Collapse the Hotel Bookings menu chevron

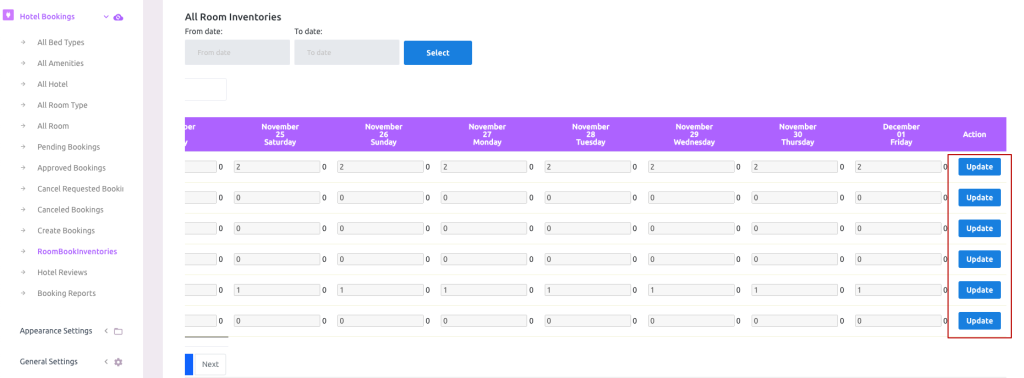tap(106, 16)
